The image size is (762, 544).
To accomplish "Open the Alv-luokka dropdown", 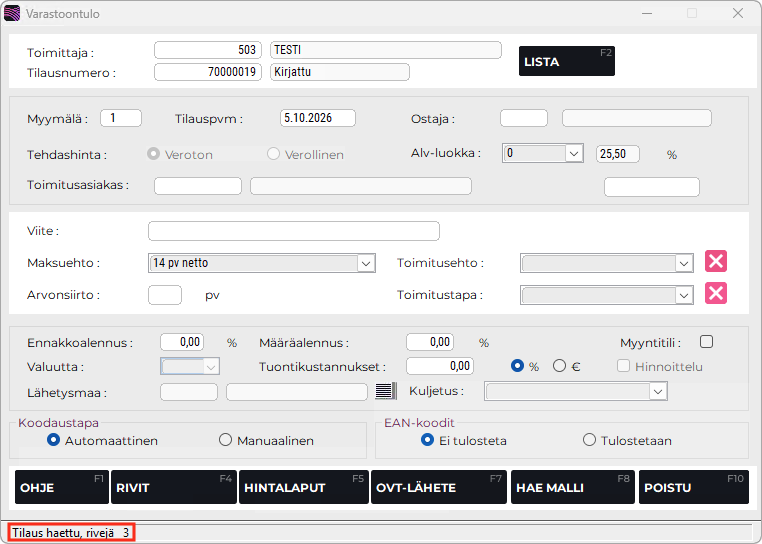I will 574,154.
